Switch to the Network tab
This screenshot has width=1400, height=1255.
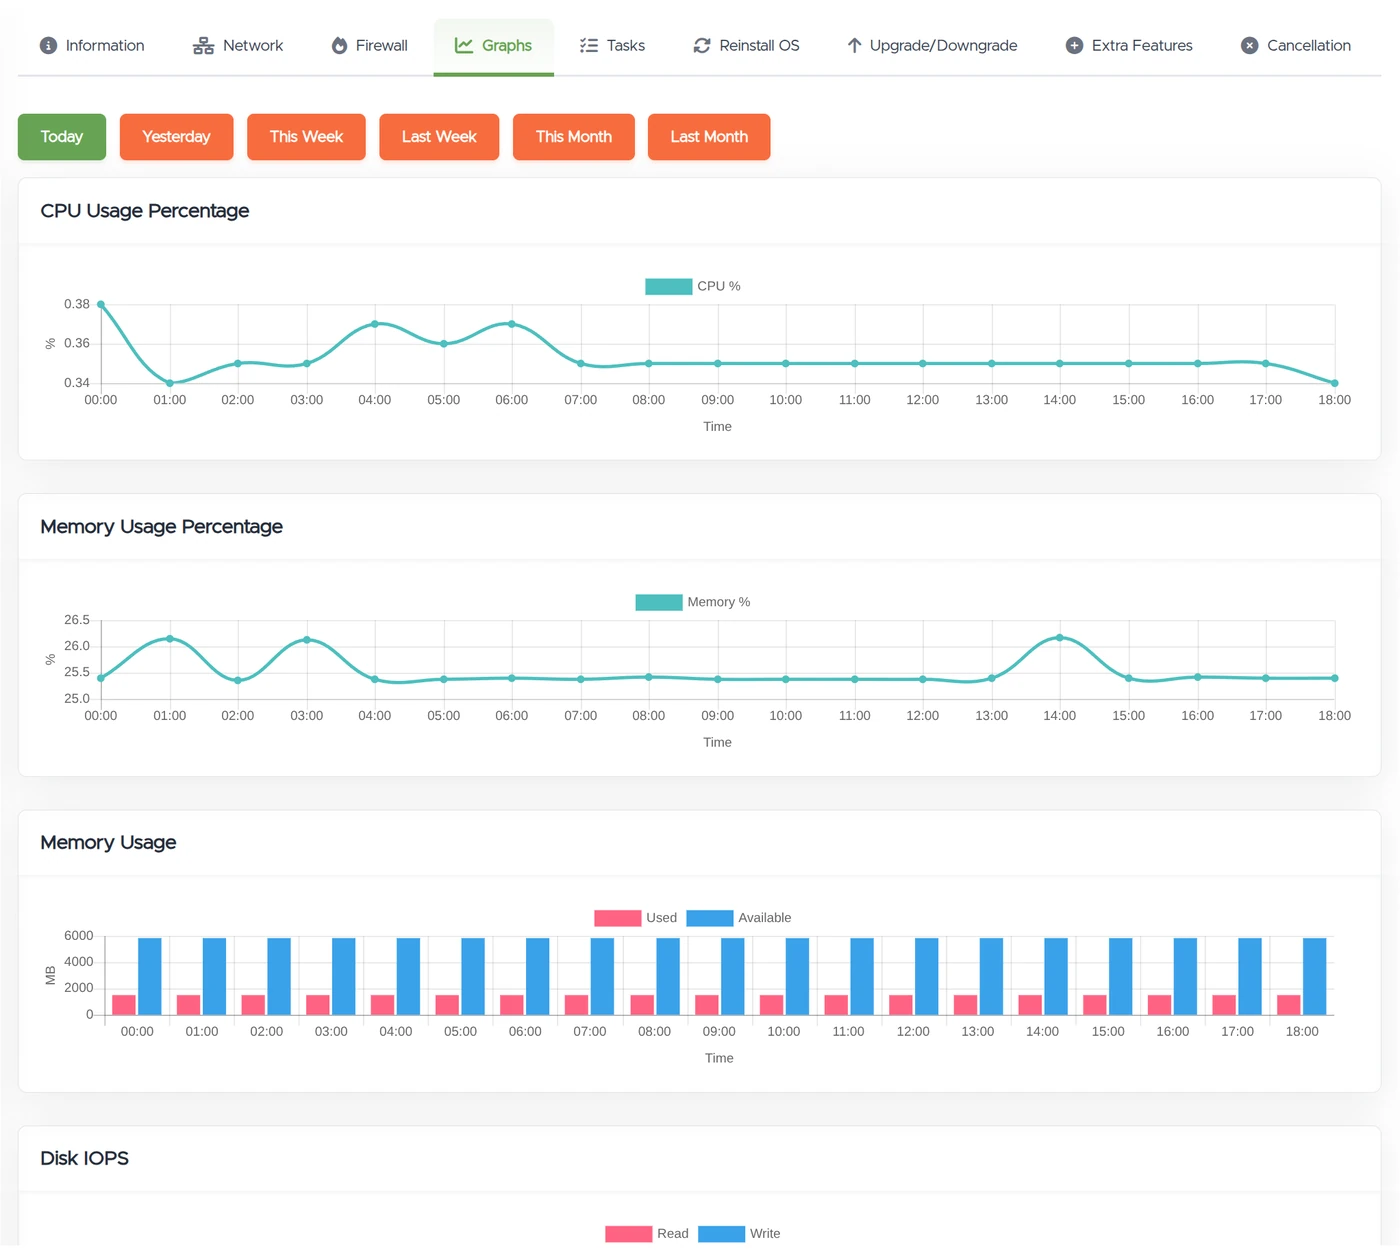coord(238,46)
